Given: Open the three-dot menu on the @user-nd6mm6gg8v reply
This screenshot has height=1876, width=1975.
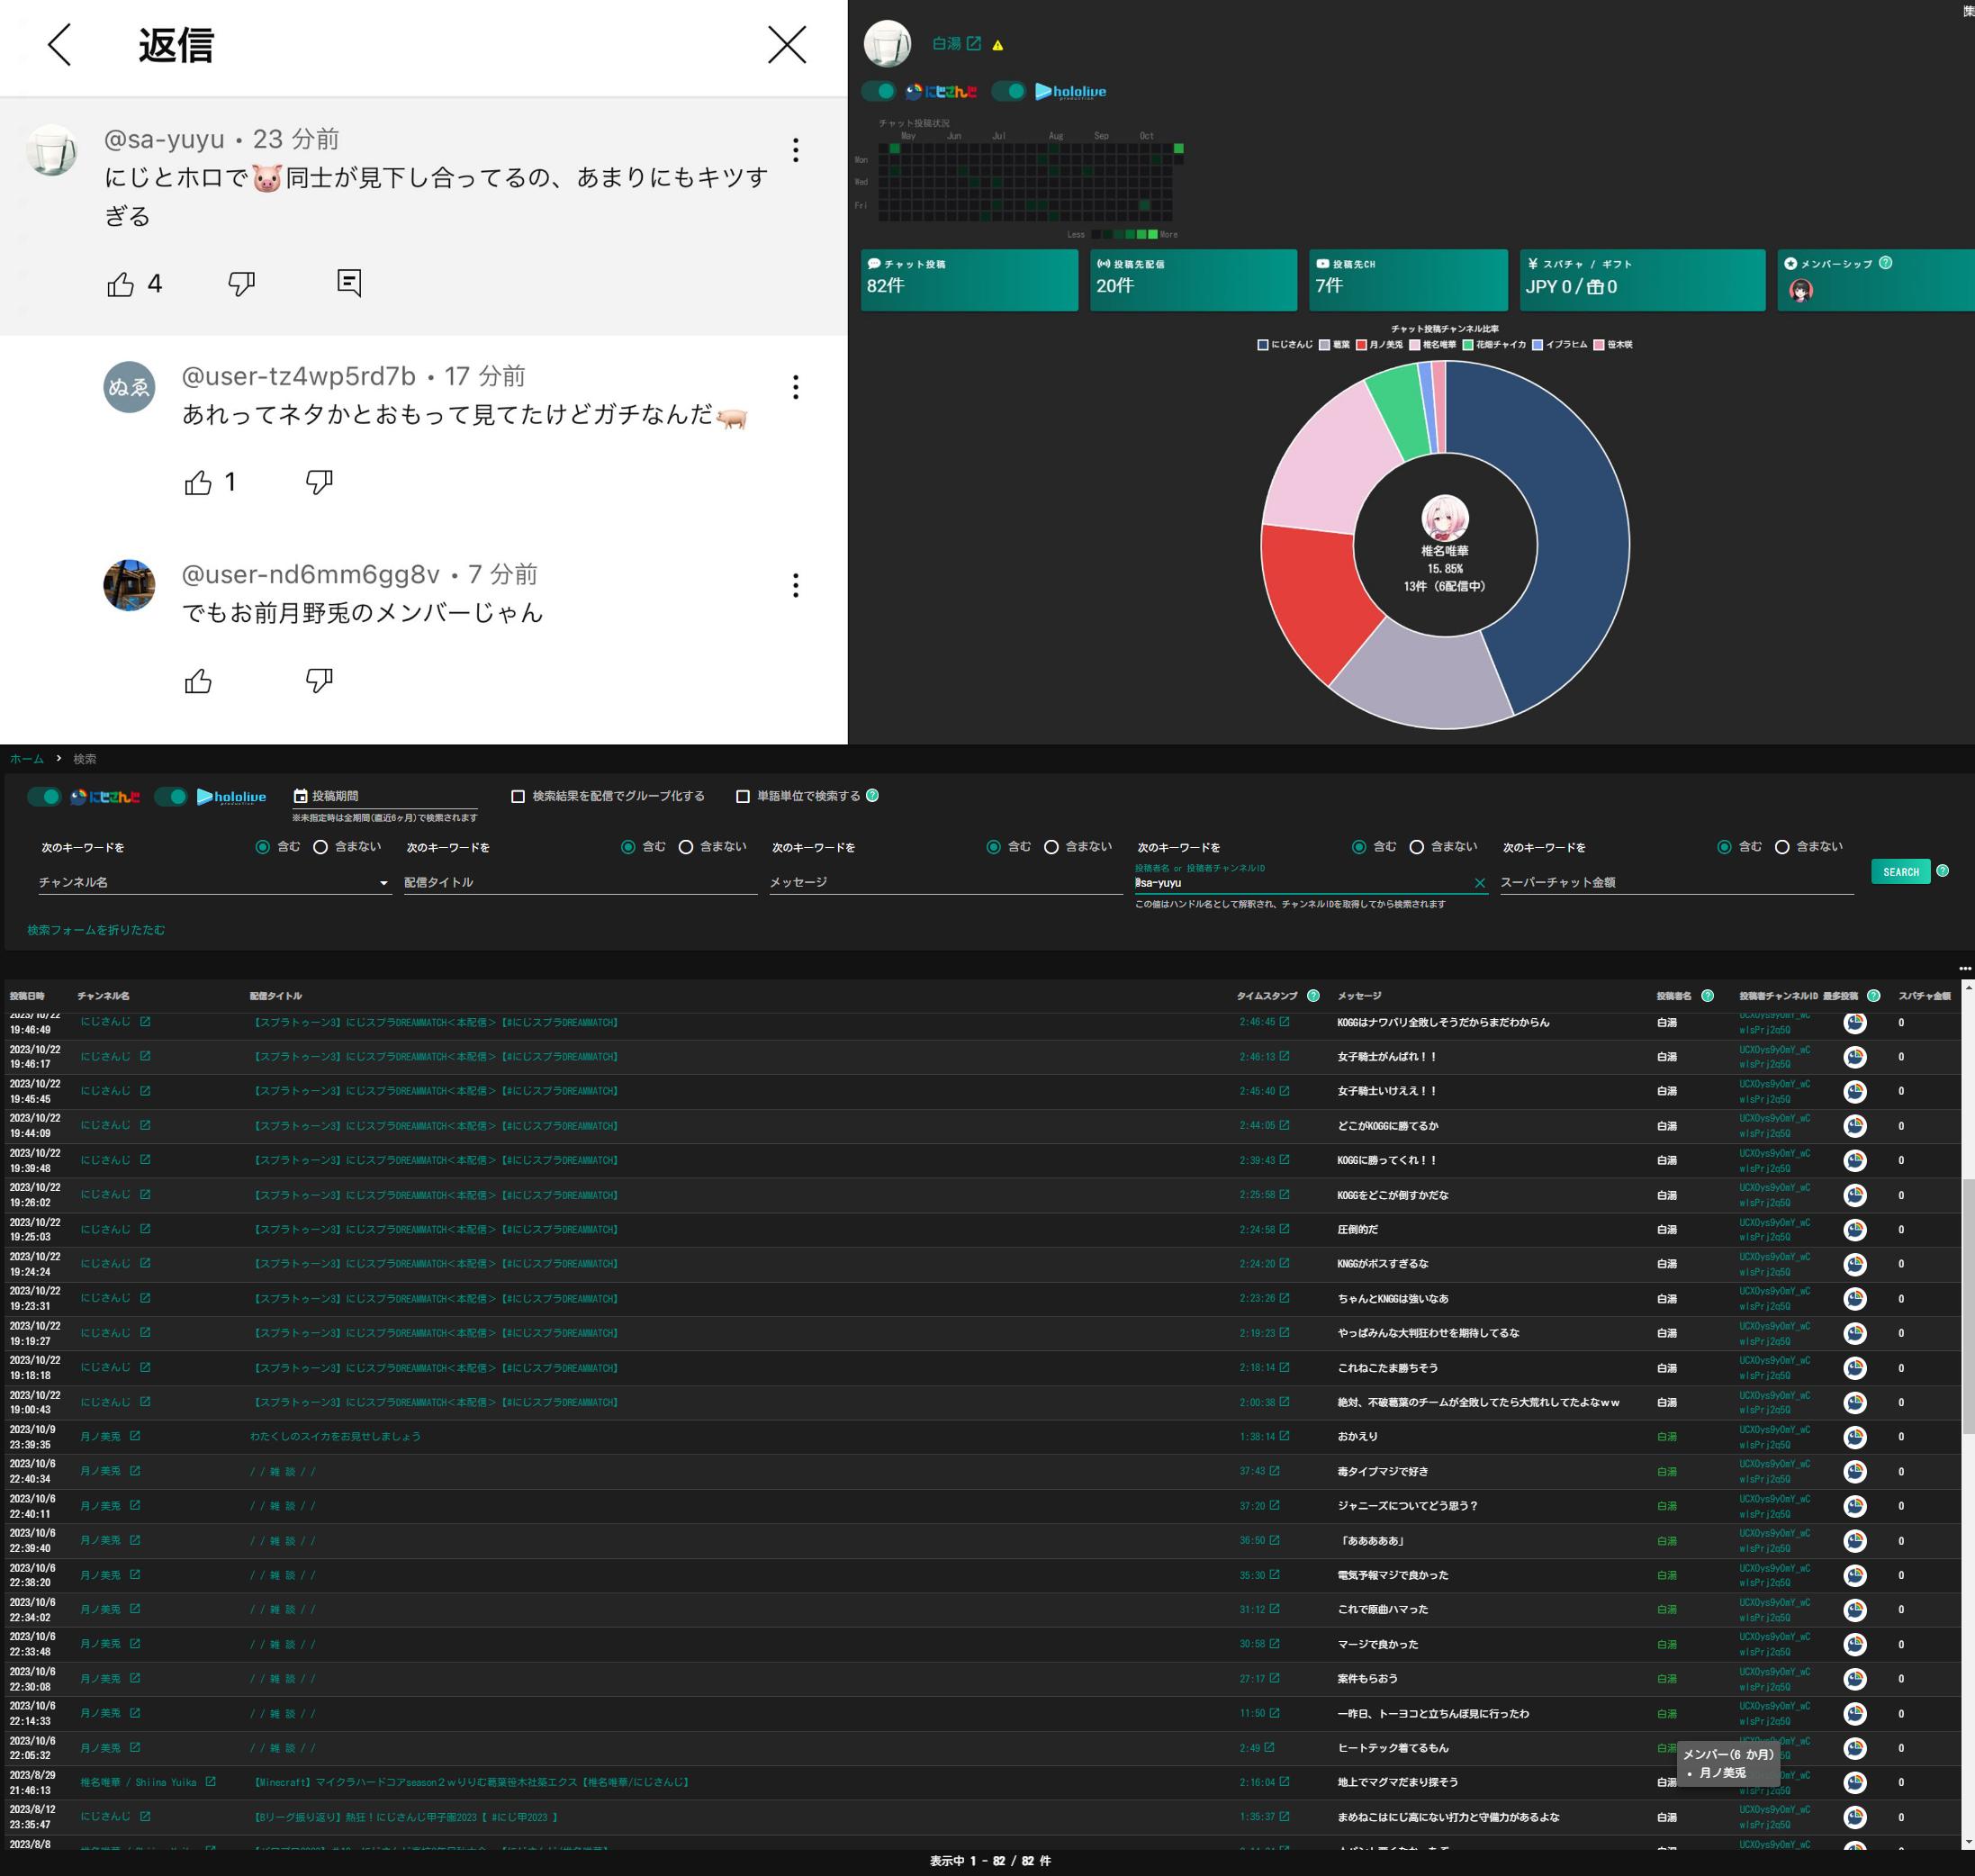Looking at the screenshot, I should pyautogui.click(x=795, y=585).
